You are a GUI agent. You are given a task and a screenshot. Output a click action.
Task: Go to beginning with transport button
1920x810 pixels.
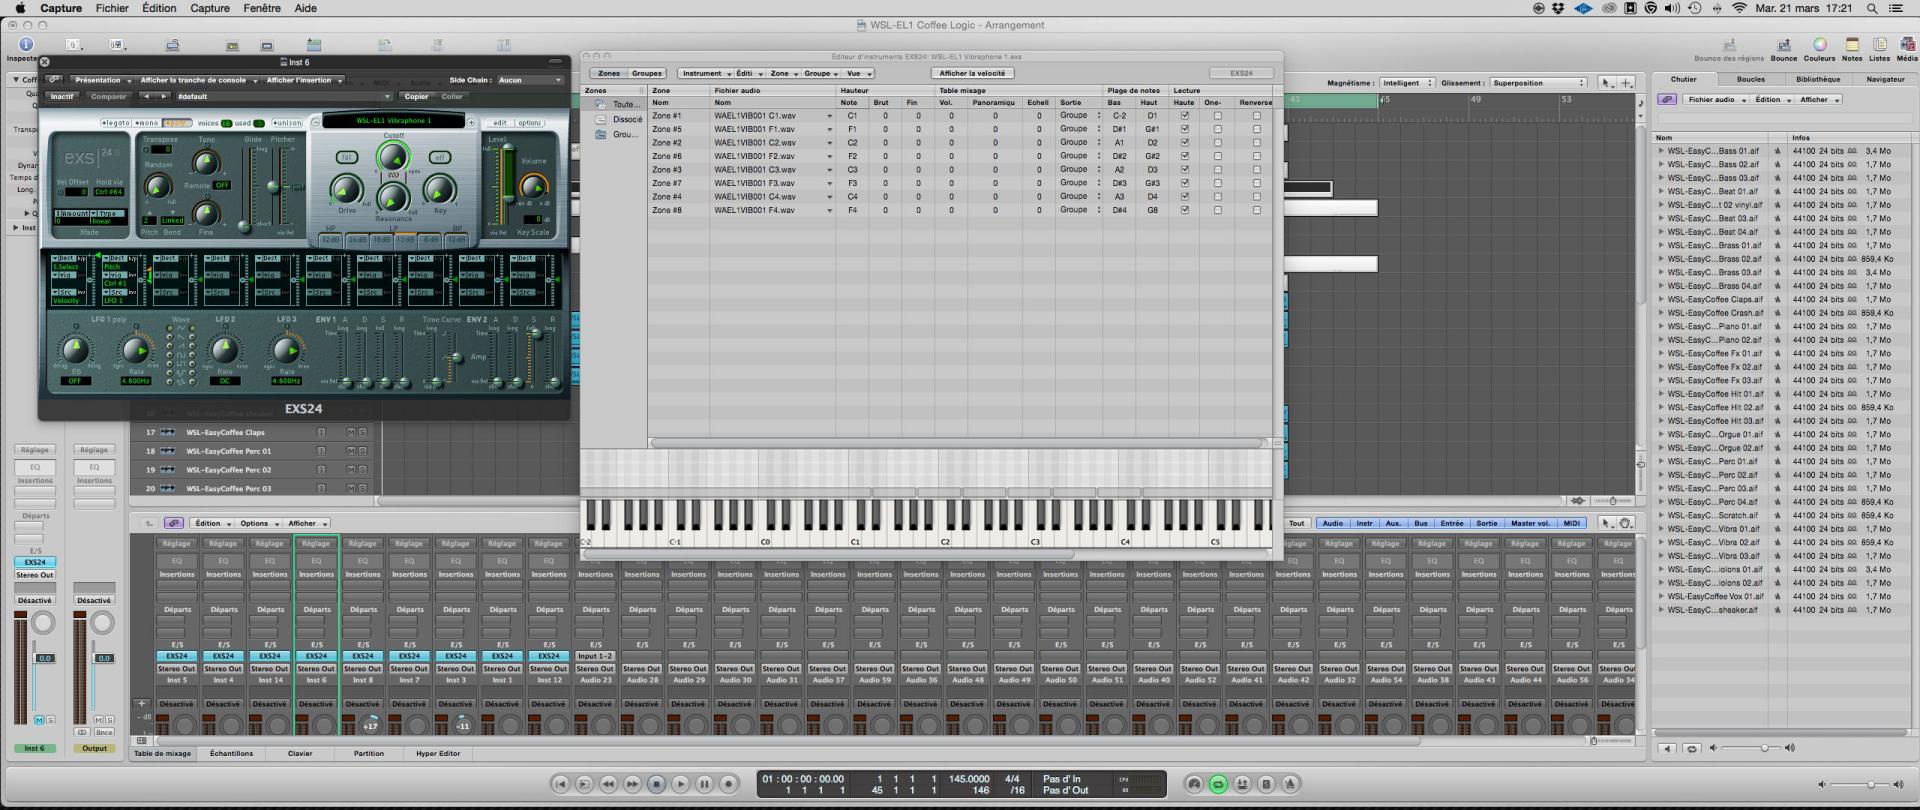coord(561,784)
